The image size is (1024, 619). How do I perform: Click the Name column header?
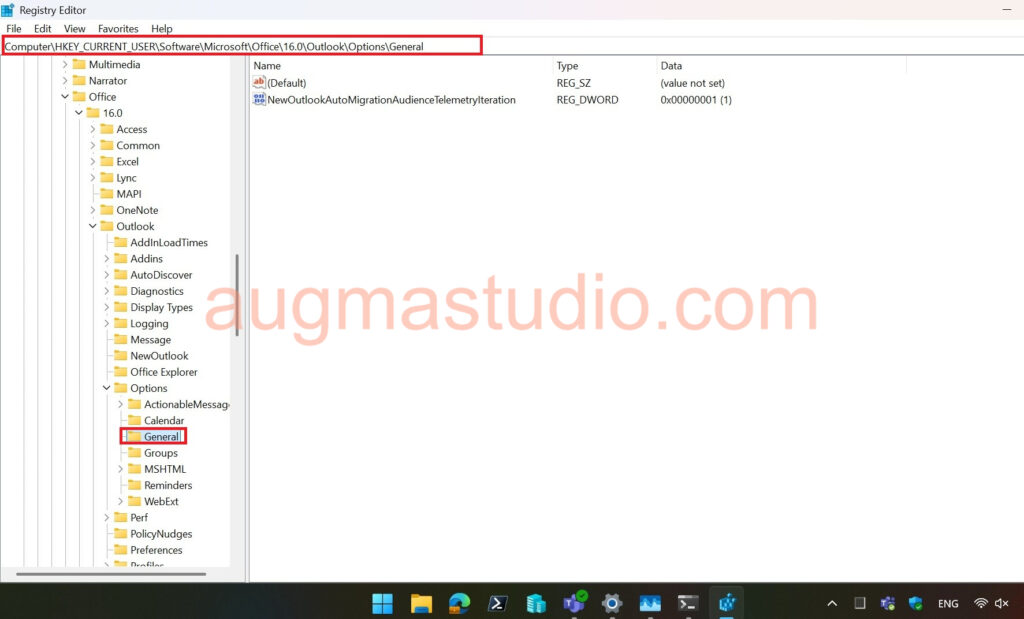267,66
